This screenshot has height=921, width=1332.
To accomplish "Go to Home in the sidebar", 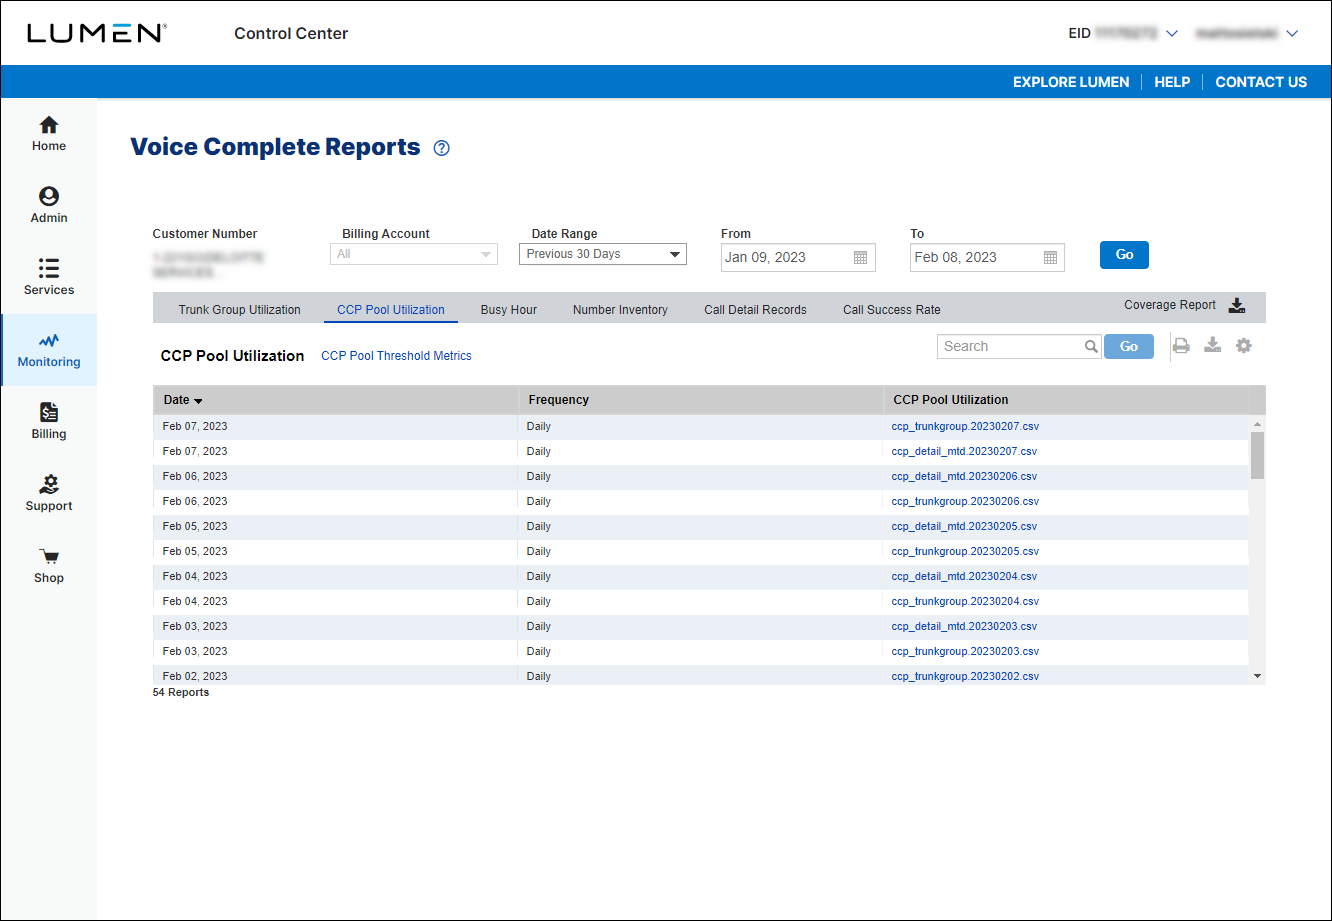I will point(49,134).
